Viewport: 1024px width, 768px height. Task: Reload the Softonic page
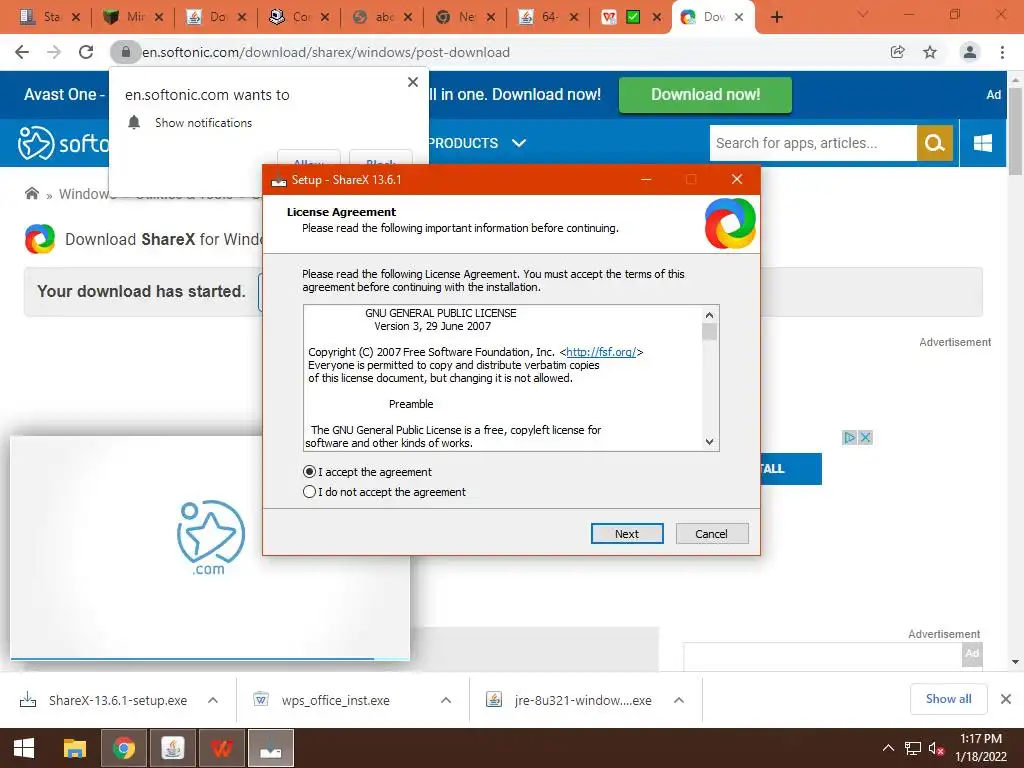click(x=86, y=52)
